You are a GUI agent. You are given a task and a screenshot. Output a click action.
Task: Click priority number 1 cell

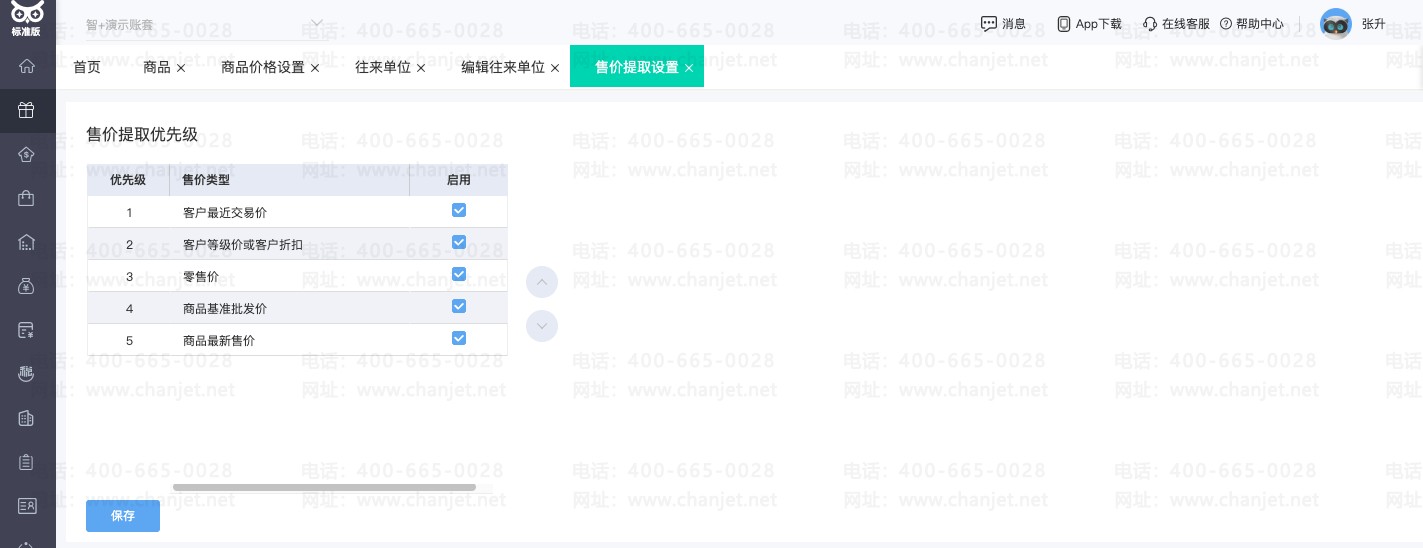(129, 212)
